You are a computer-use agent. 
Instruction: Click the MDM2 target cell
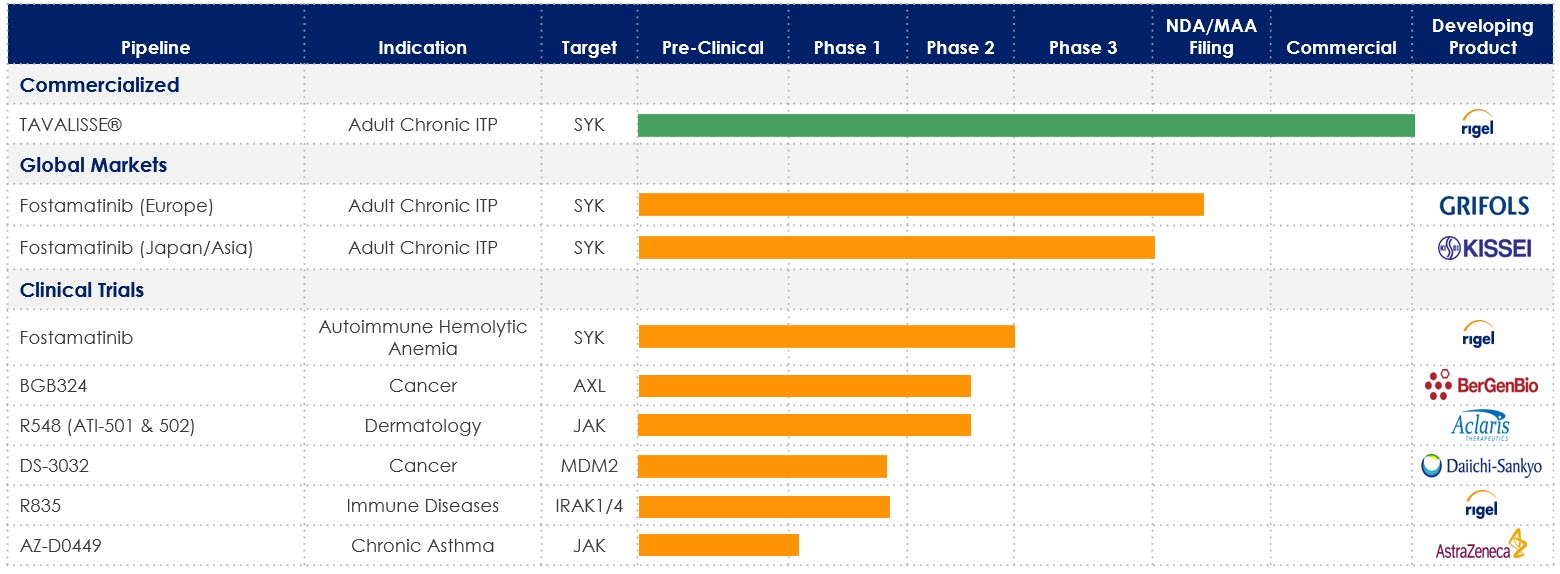[x=589, y=466]
